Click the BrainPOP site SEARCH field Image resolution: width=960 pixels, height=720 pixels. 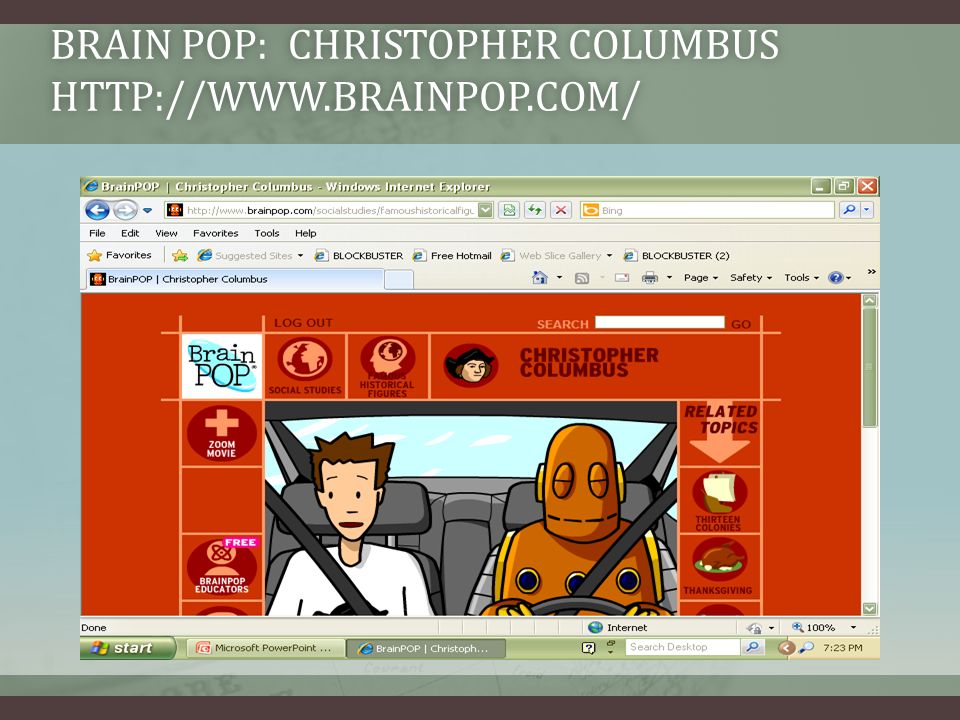(659, 323)
